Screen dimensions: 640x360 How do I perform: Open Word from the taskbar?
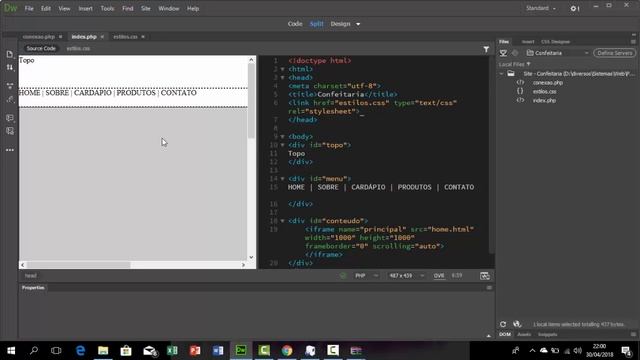click(218, 351)
